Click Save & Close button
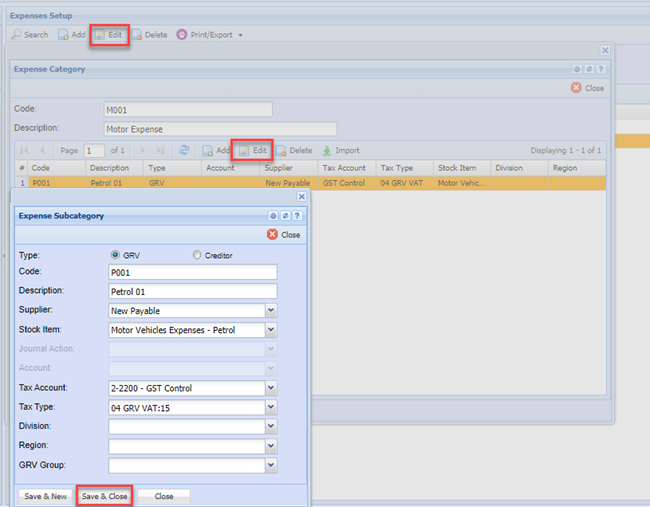The height and width of the screenshot is (507, 650). pos(104,496)
